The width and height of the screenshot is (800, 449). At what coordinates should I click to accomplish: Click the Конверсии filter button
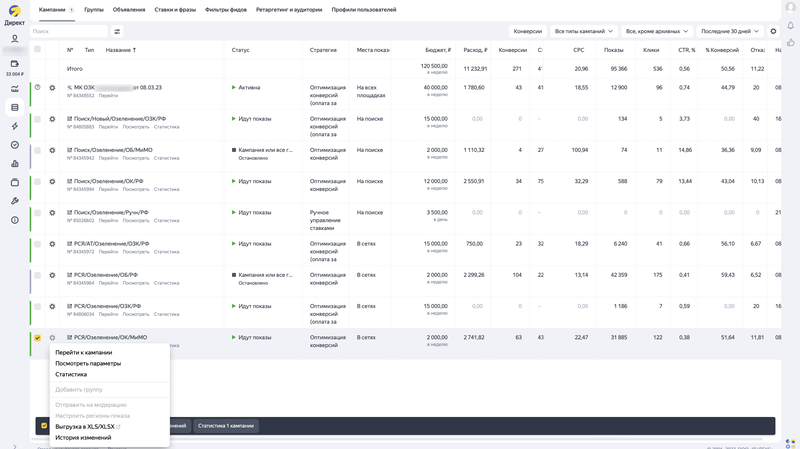point(528,31)
